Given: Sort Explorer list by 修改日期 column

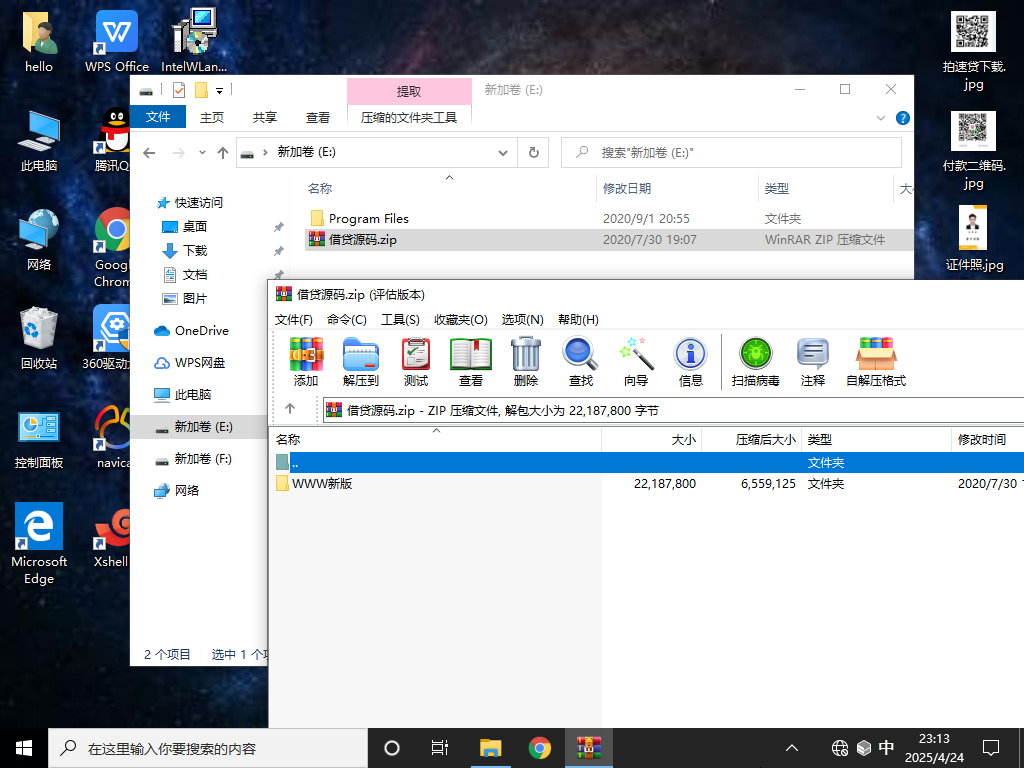Looking at the screenshot, I should tap(677, 189).
